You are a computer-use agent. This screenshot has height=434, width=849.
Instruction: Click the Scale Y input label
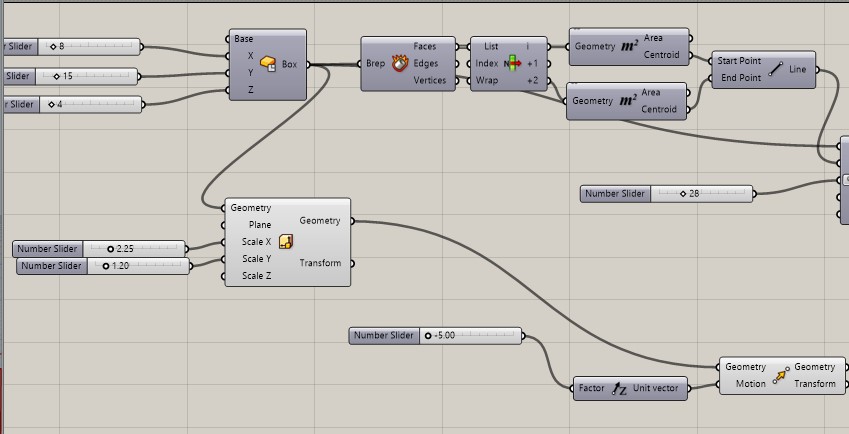point(257,259)
